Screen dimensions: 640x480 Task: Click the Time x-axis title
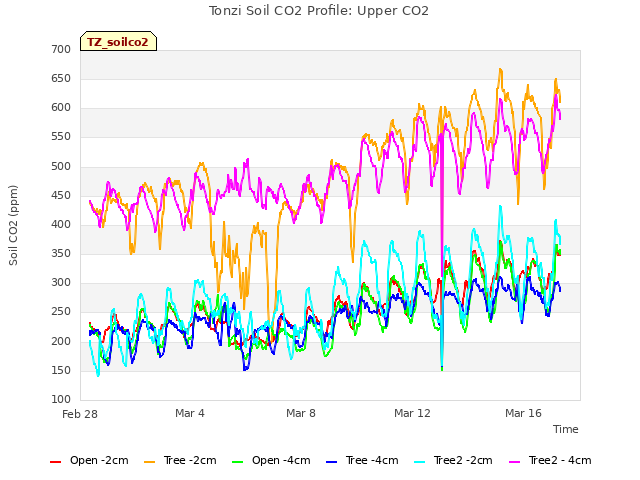[x=566, y=429]
